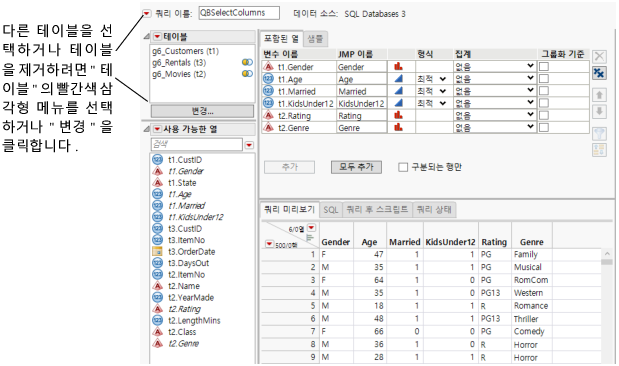Click the 추가 button
Image resolution: width=619 pixels, height=366 pixels.
[289, 167]
